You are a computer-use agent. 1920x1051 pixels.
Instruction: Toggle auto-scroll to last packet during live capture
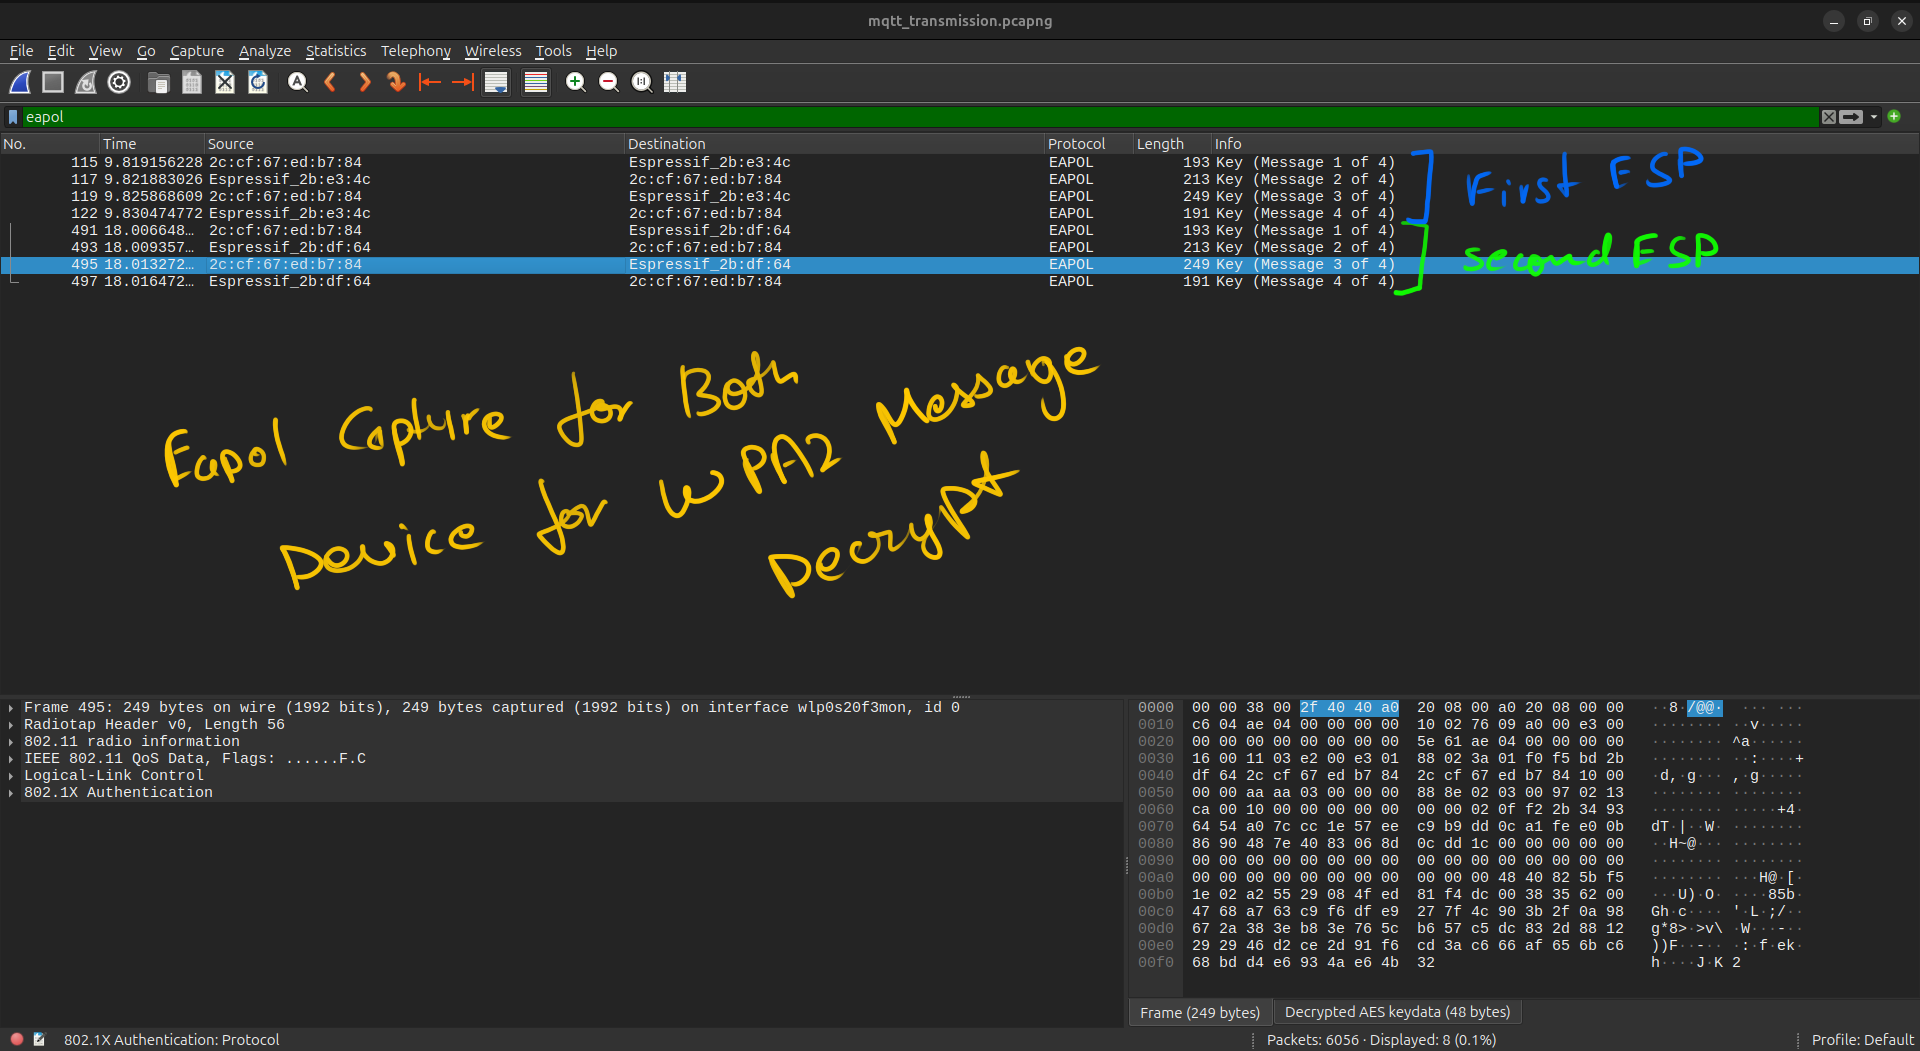496,82
